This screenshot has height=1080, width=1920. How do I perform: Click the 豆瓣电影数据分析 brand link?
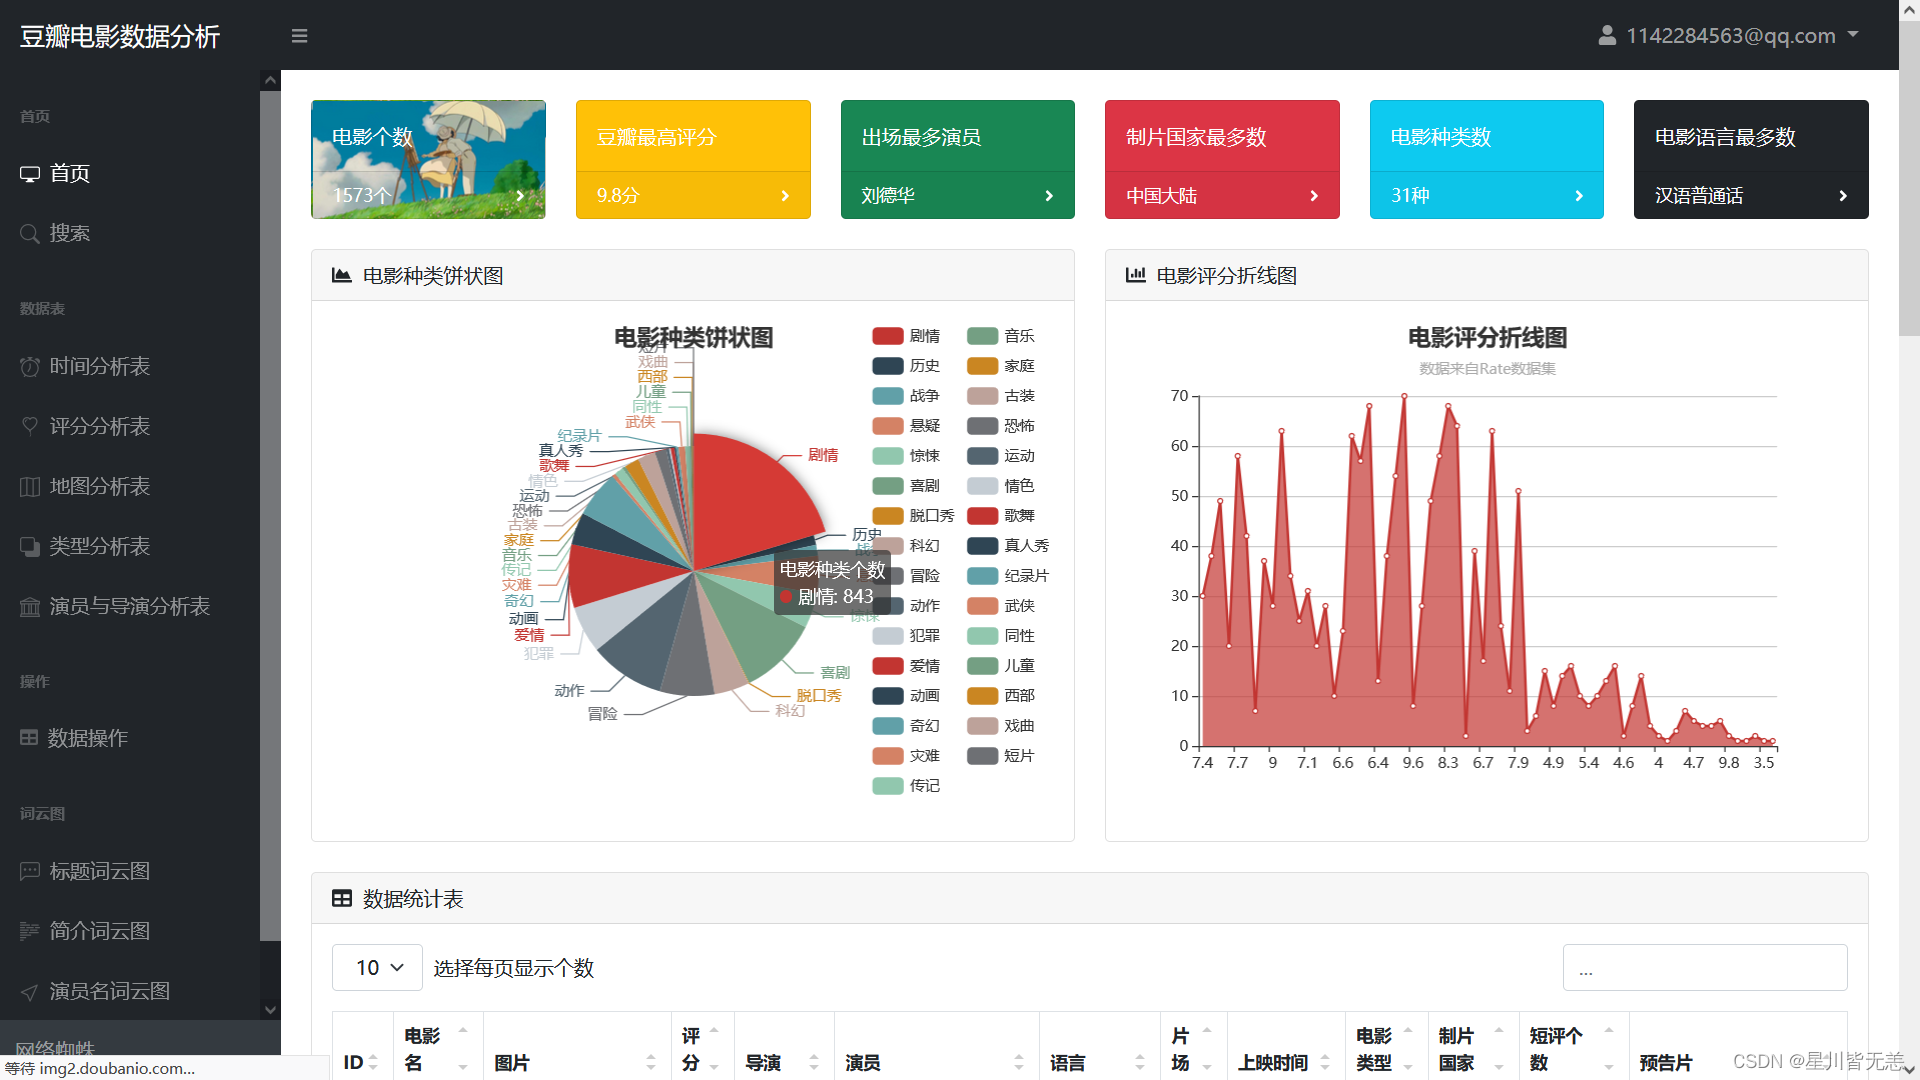pos(120,37)
